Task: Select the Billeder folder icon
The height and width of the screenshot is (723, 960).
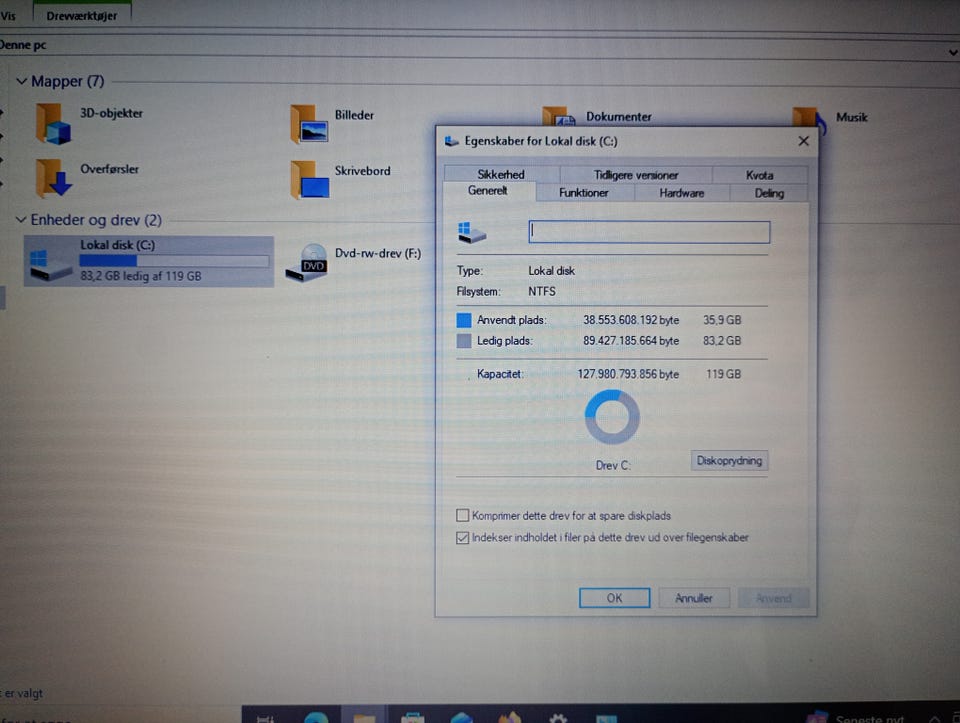Action: point(309,124)
